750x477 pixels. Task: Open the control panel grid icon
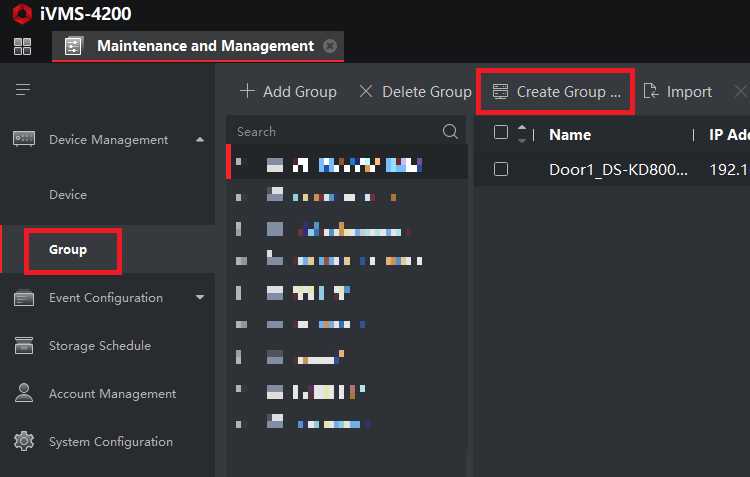pos(22,46)
